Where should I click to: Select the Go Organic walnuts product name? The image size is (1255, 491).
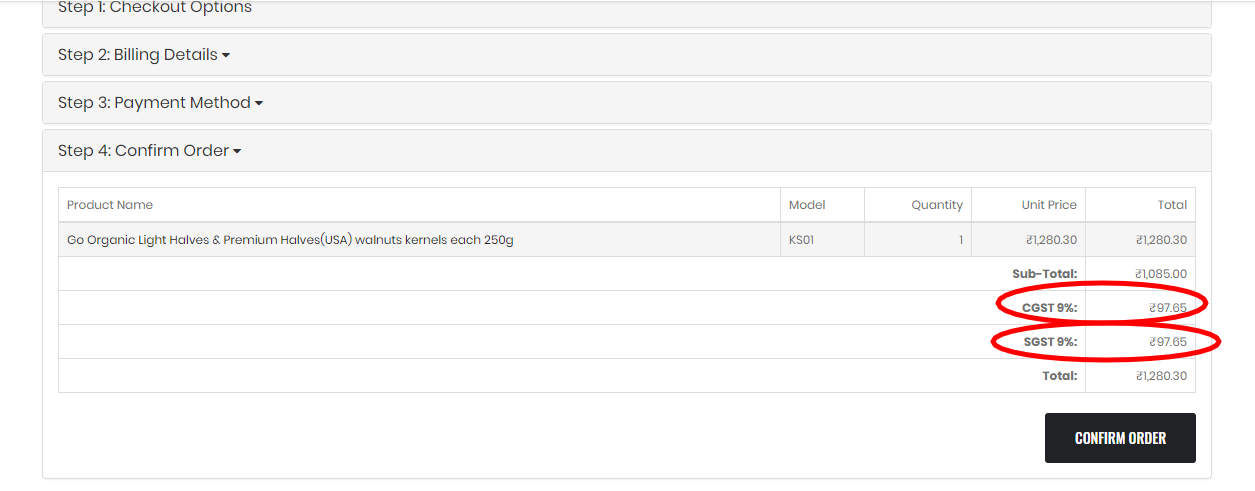(290, 240)
